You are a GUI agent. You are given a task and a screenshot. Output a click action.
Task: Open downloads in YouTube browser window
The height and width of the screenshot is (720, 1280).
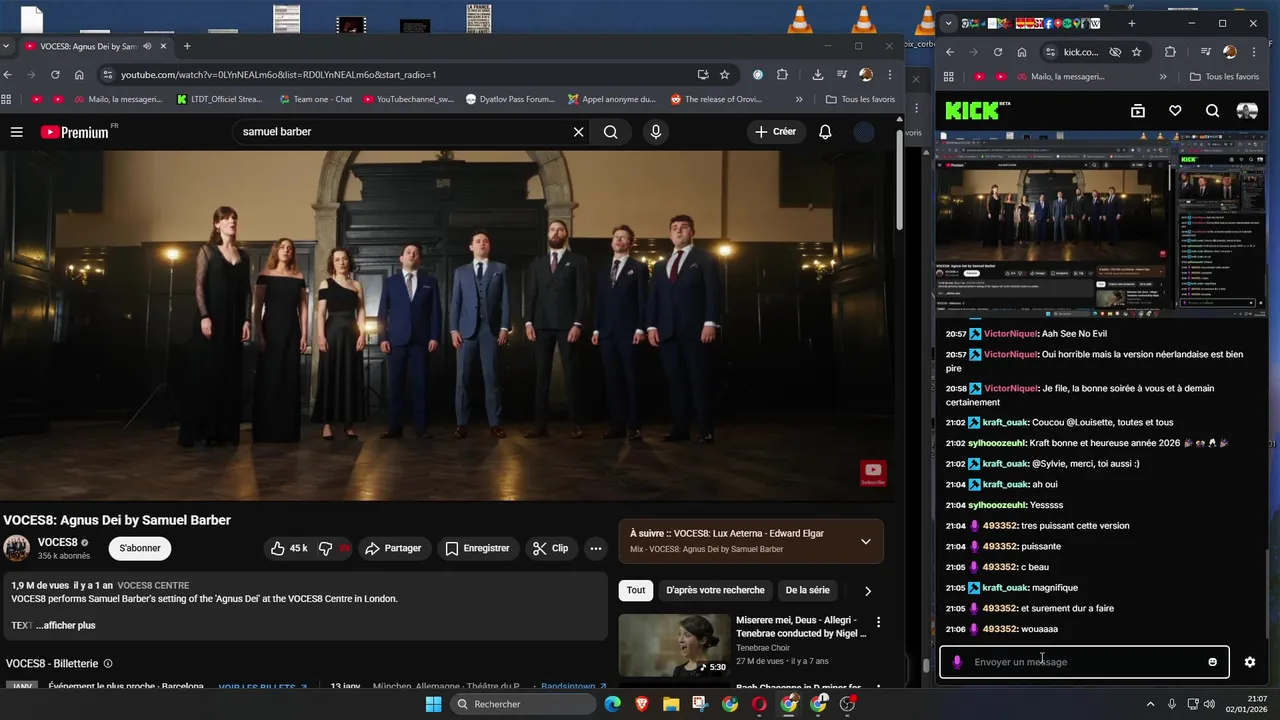click(x=818, y=74)
